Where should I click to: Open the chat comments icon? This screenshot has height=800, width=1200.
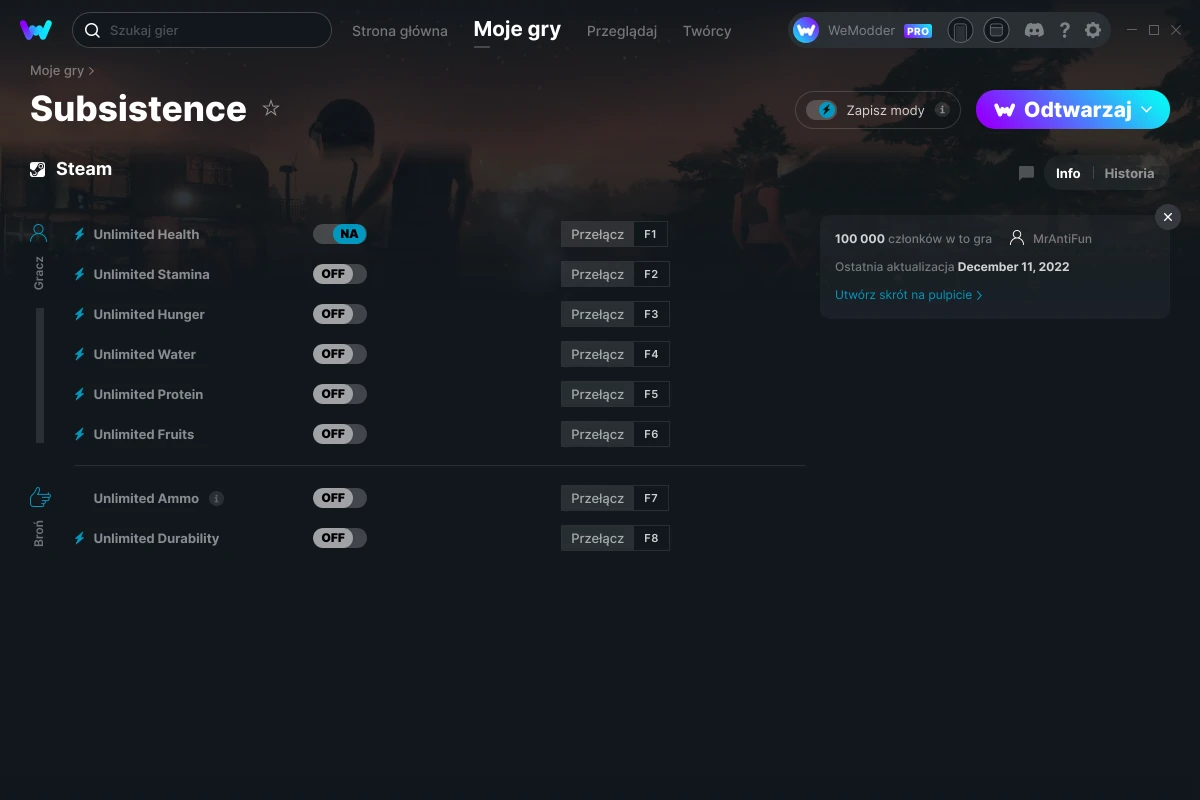[1026, 173]
